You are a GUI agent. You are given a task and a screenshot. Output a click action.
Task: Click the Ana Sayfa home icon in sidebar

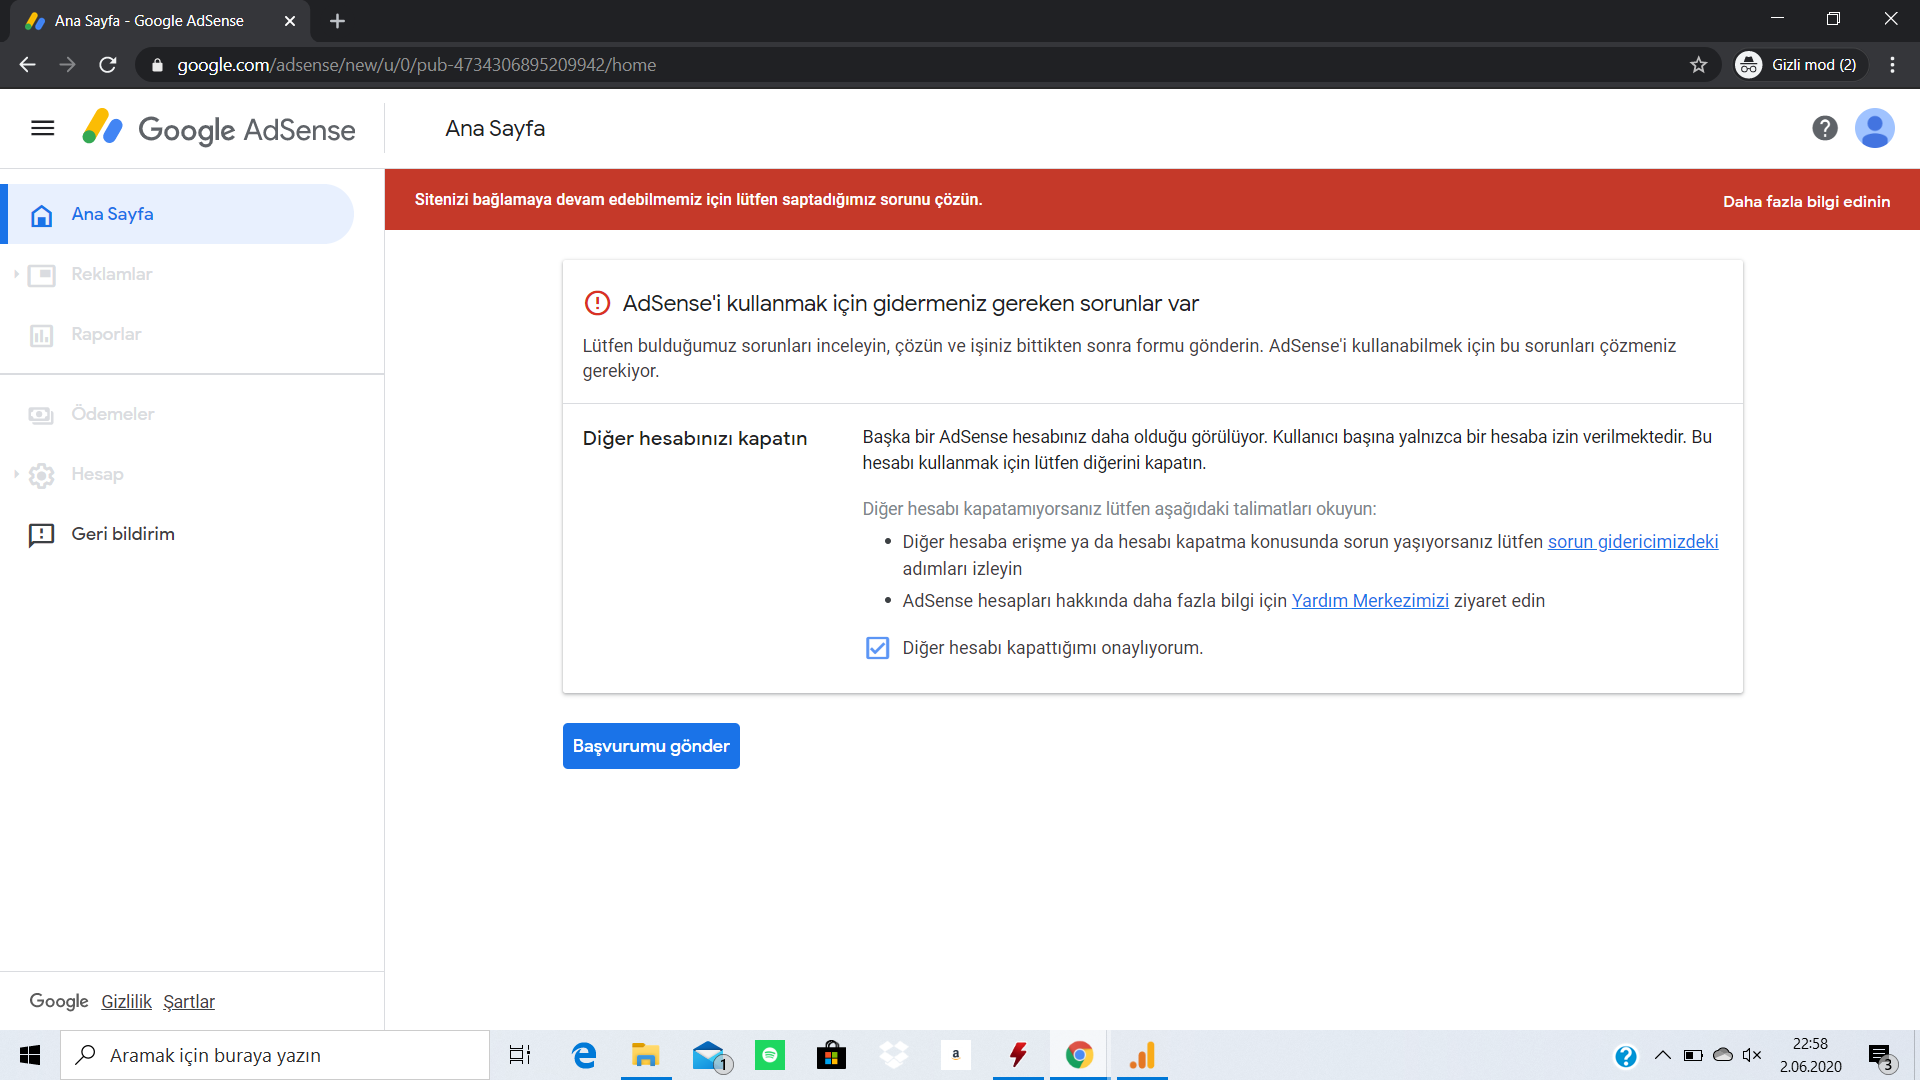pos(42,215)
